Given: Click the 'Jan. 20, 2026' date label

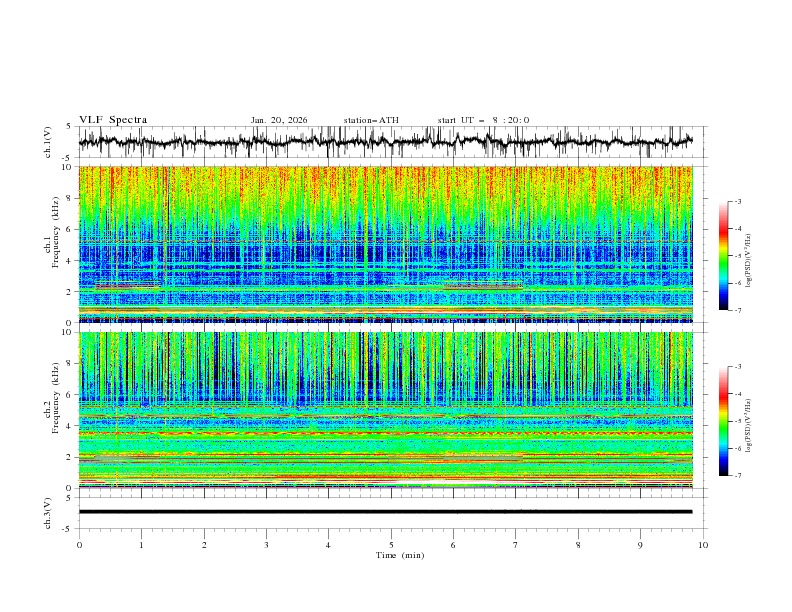Looking at the screenshot, I should pyautogui.click(x=279, y=120).
